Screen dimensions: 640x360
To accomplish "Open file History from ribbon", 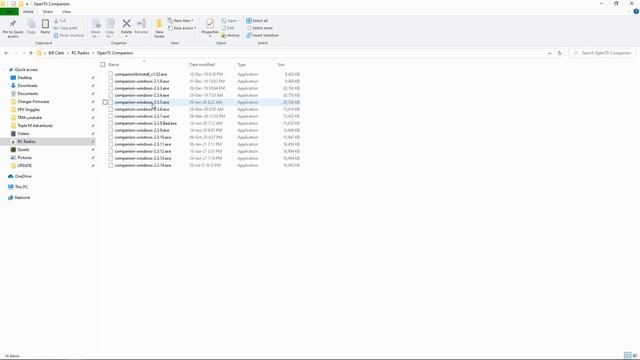I will pyautogui.click(x=230, y=36).
